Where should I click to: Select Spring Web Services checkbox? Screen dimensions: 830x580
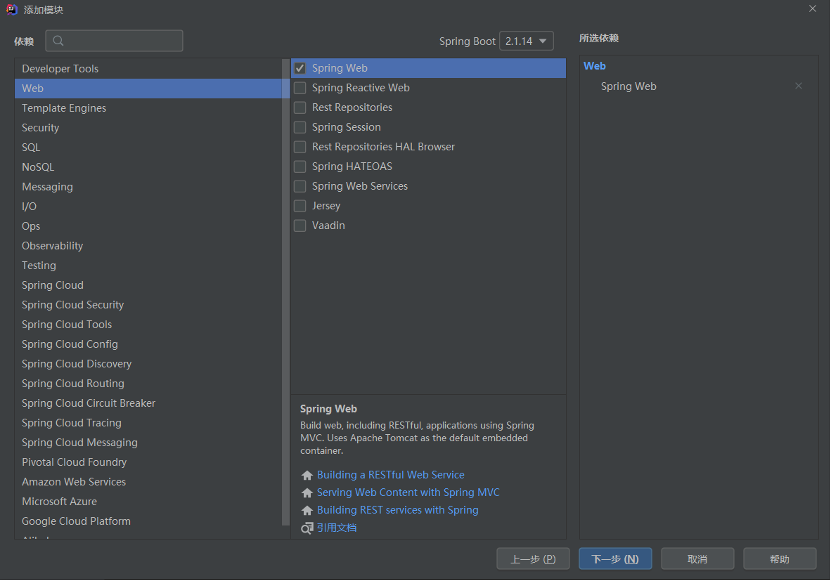point(300,186)
